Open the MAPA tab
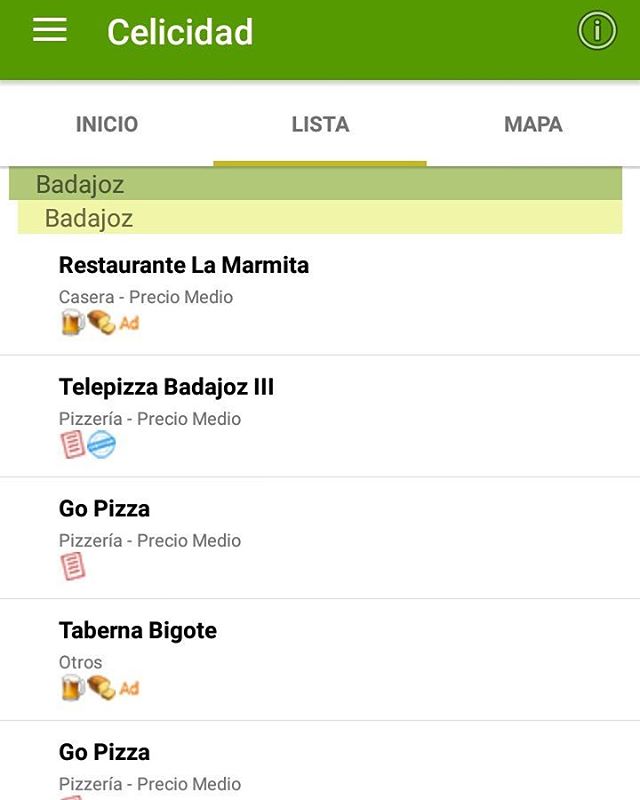 [x=533, y=125]
